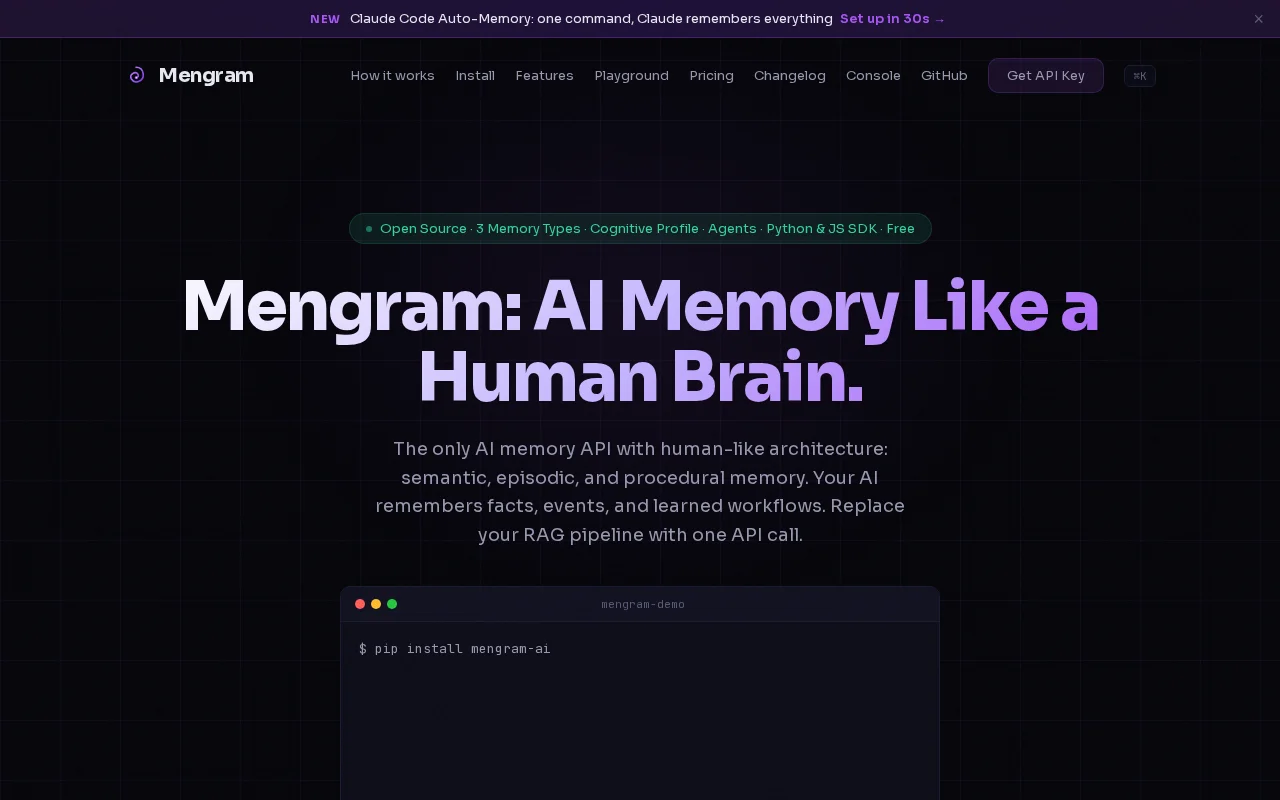Go to How it works section
Viewport: 1280px width, 800px height.
click(392, 76)
